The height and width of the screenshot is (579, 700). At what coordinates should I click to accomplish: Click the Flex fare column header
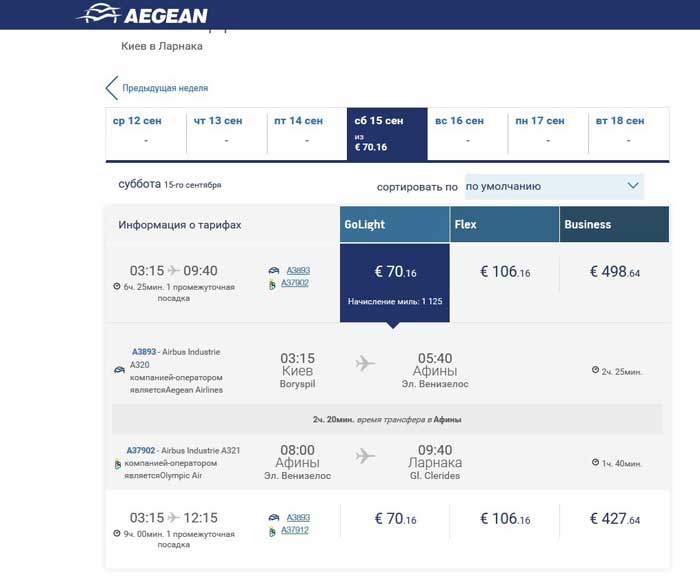tap(505, 225)
